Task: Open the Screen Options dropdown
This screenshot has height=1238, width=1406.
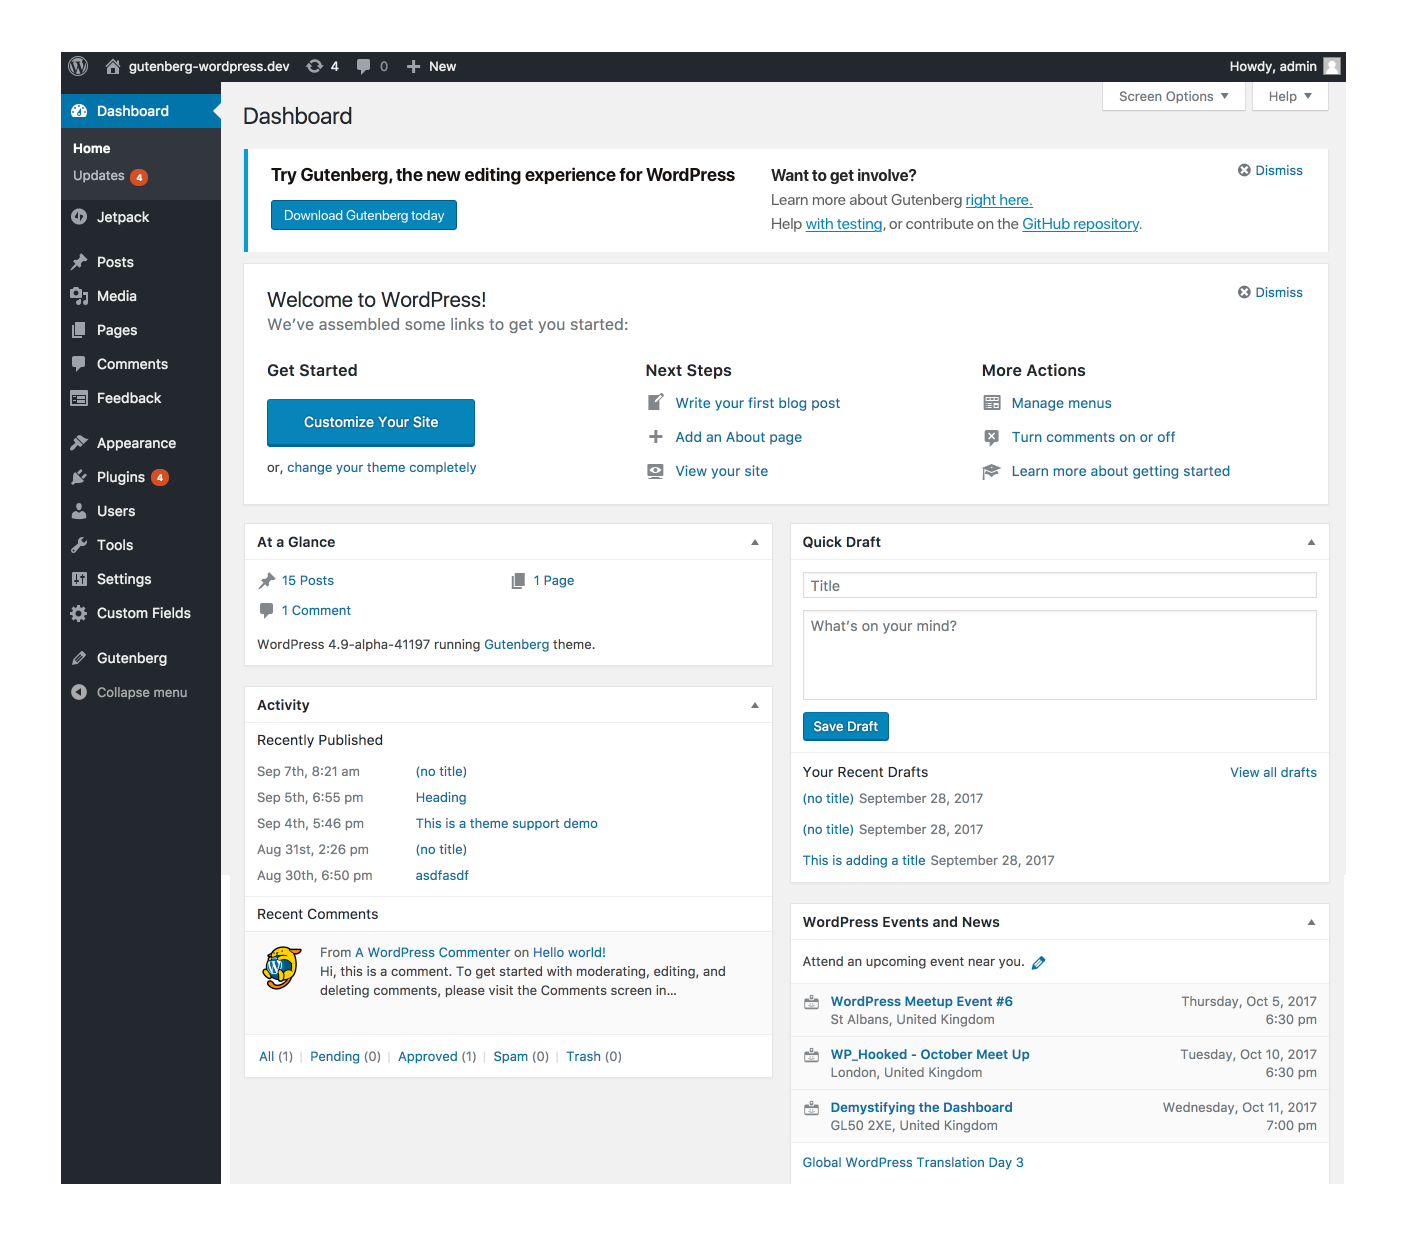Action: [1173, 96]
